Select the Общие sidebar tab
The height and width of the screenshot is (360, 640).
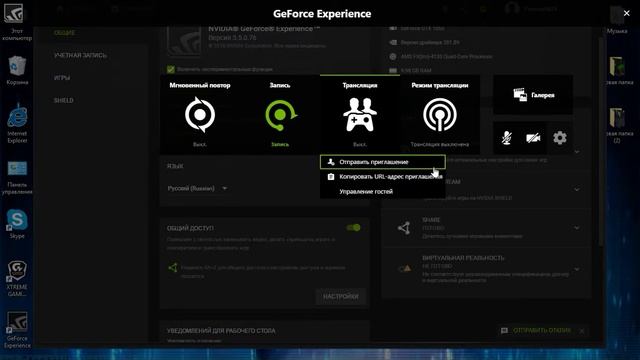click(64, 33)
